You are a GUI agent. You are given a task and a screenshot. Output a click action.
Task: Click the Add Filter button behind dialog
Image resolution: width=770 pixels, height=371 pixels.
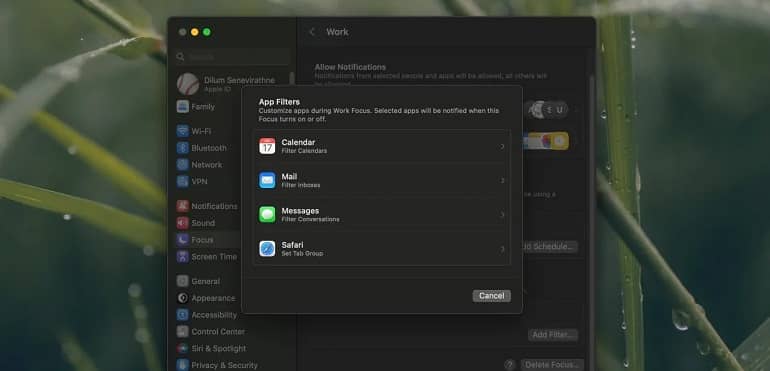553,335
